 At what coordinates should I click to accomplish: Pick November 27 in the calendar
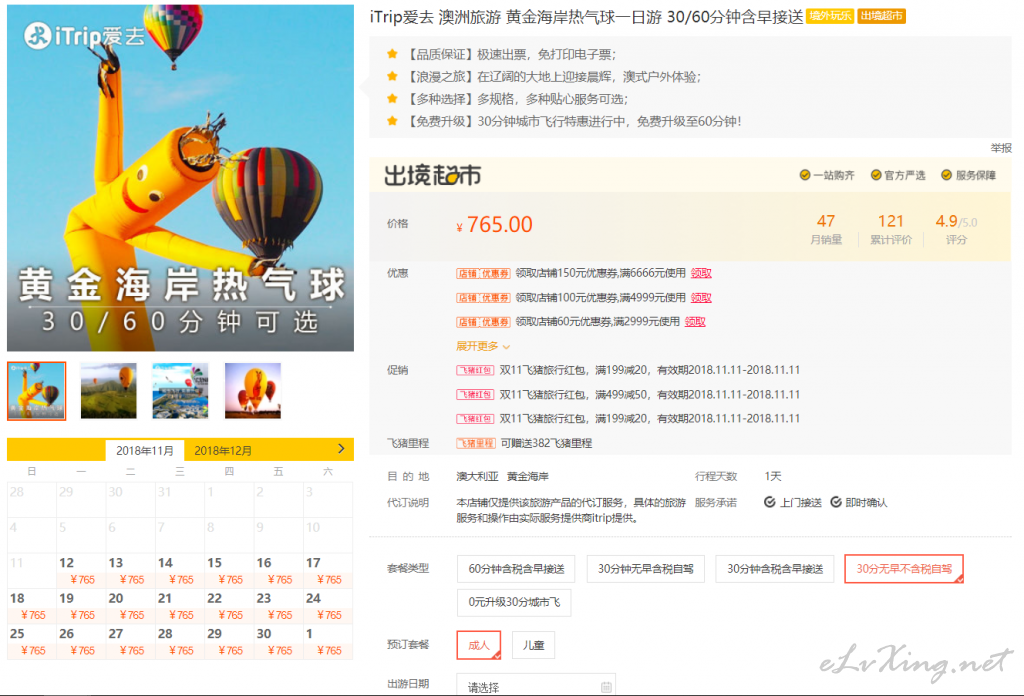pyautogui.click(x=131, y=641)
